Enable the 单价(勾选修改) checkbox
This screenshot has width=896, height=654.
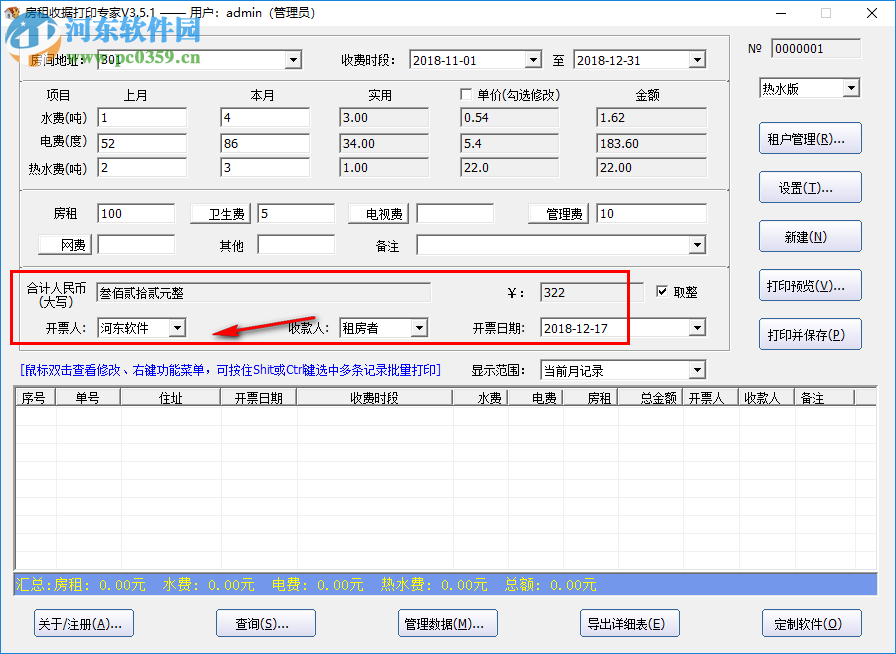coord(466,94)
